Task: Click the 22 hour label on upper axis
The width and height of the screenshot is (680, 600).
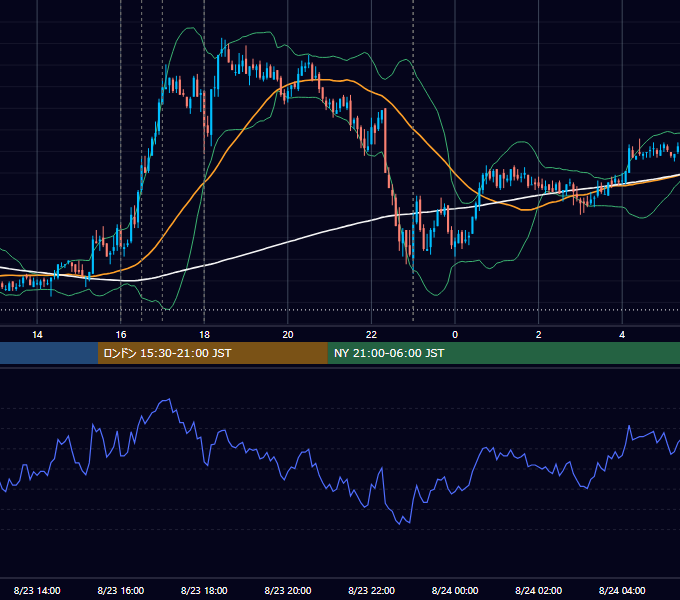Action: click(372, 335)
